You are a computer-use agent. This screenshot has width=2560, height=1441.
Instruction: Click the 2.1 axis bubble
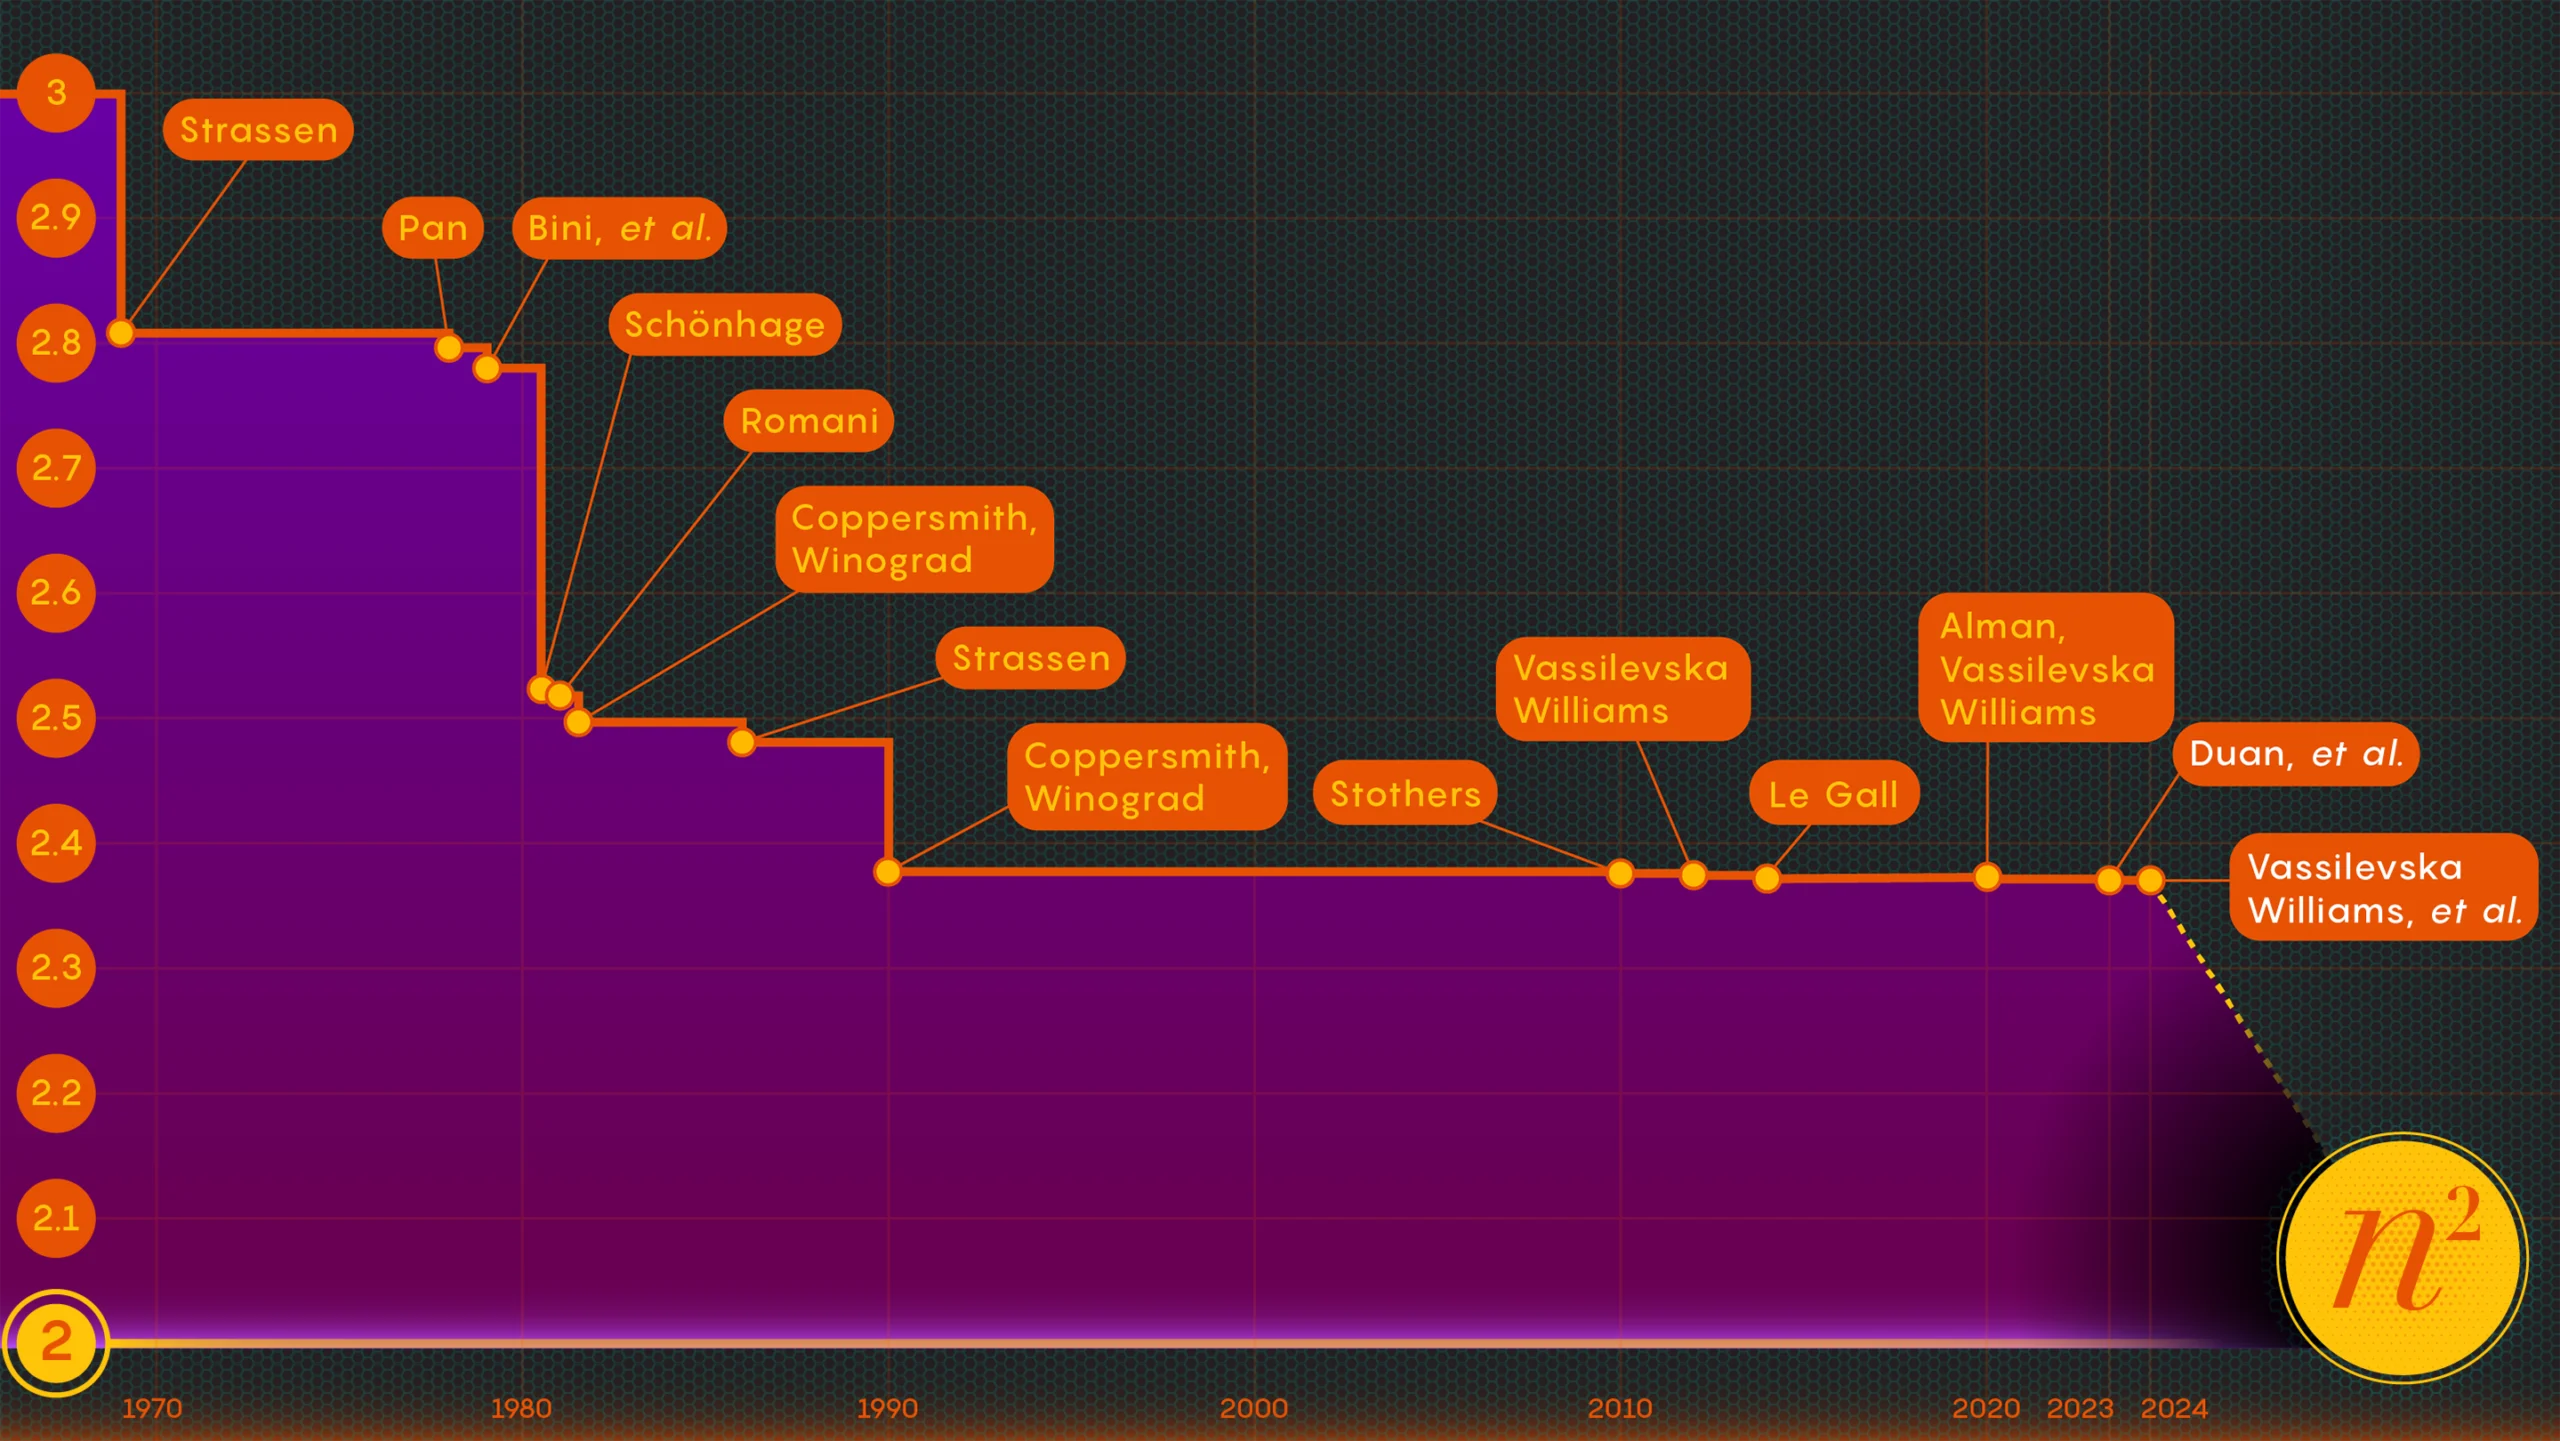(x=56, y=1217)
